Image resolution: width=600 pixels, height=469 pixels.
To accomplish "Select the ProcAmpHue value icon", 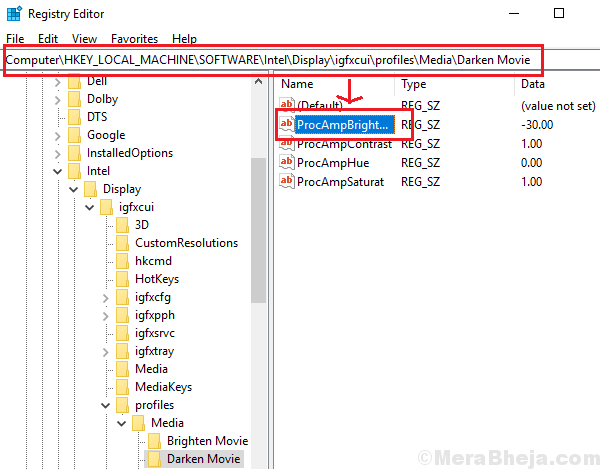I will pyautogui.click(x=287, y=162).
